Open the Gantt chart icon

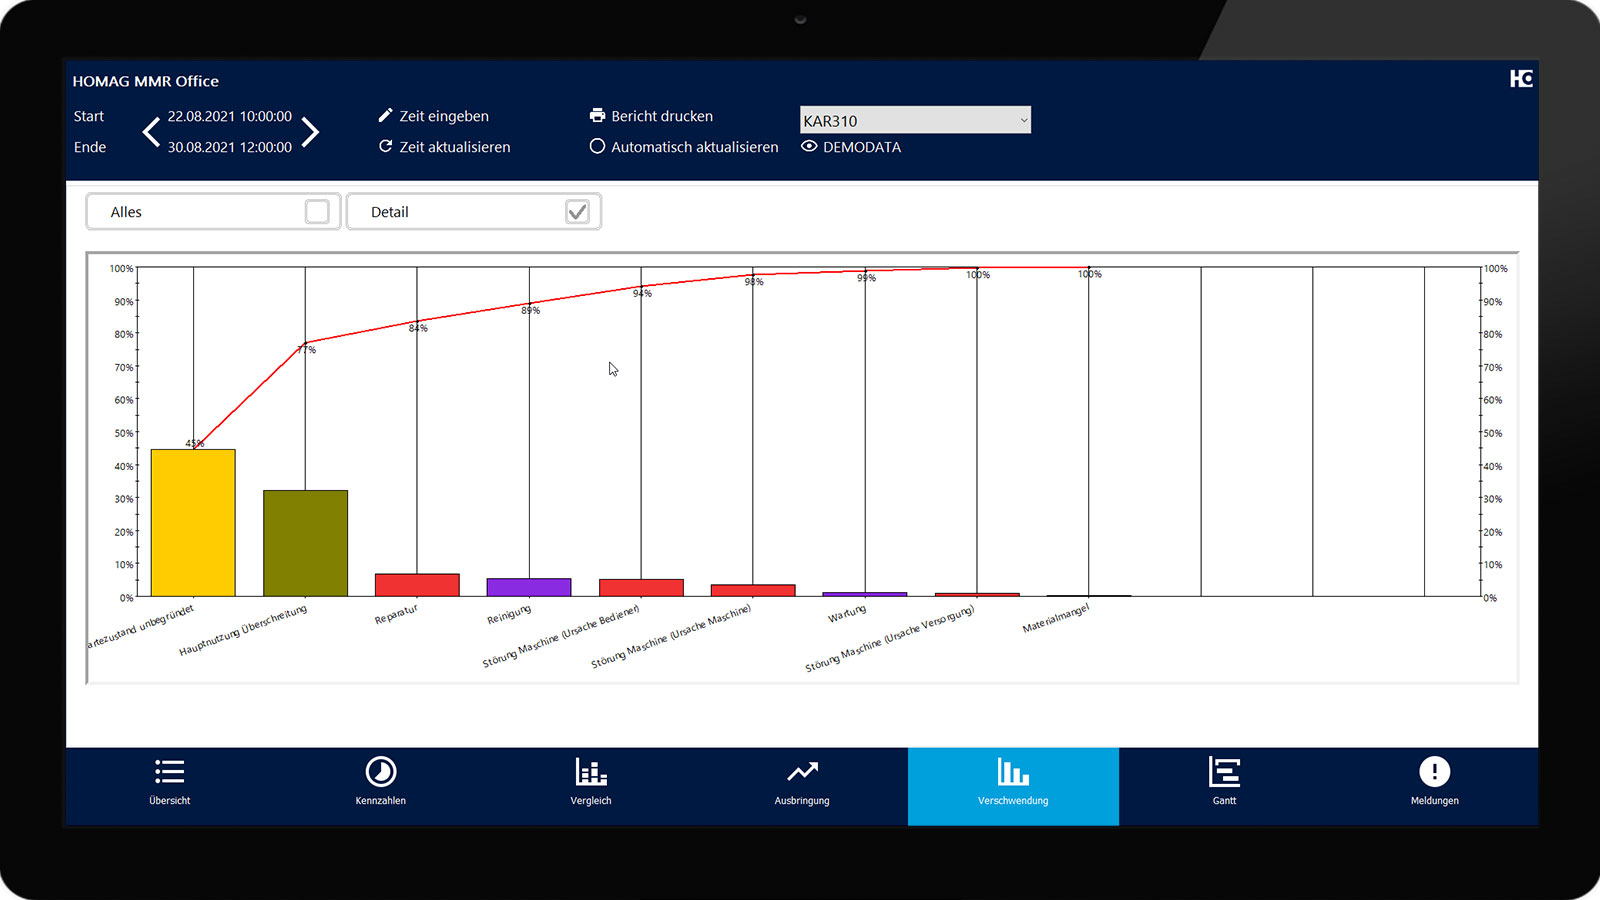[x=1224, y=773]
